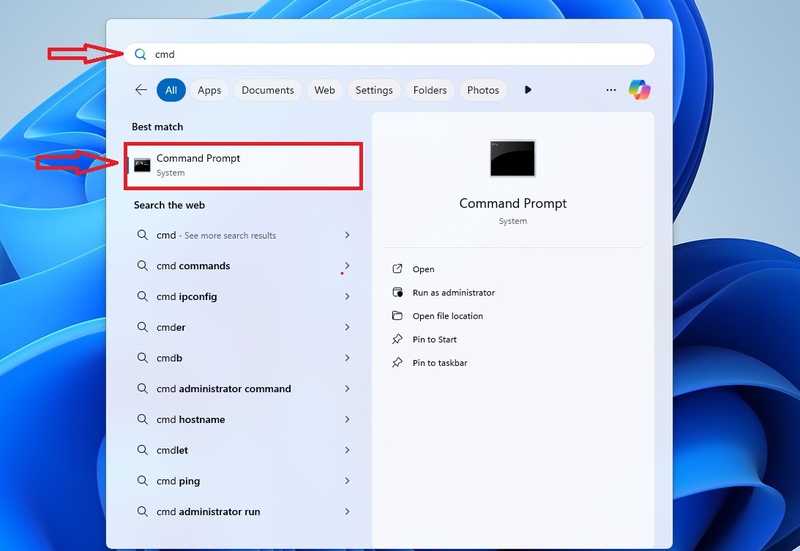
Task: Open the Copilot icon
Action: pos(640,90)
